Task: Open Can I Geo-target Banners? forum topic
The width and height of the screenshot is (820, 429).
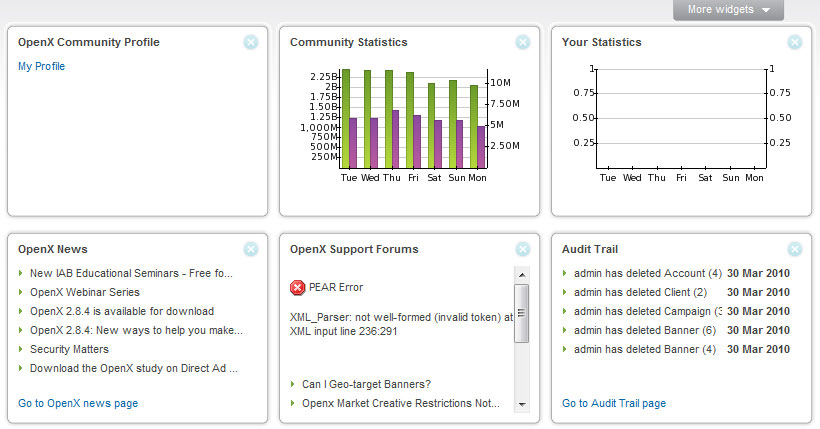Action: coord(367,384)
